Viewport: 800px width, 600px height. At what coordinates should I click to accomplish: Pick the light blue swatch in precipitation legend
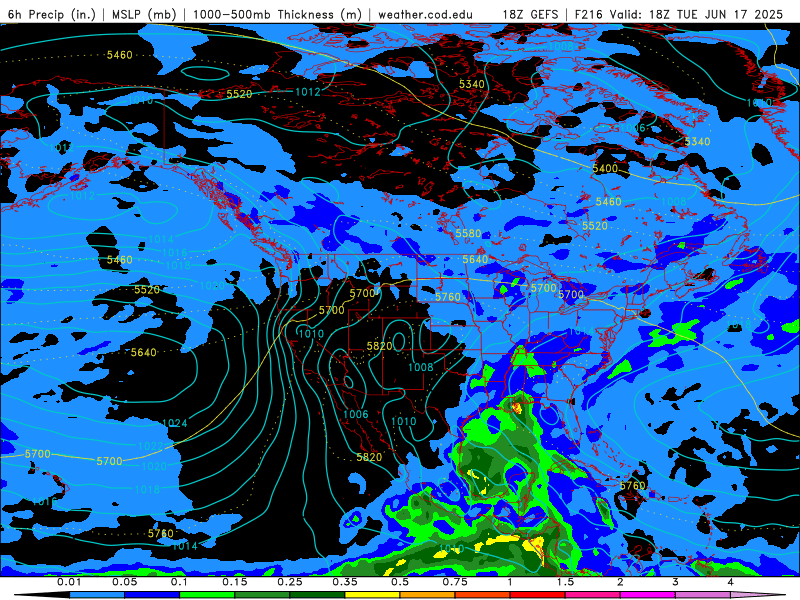[97, 595]
